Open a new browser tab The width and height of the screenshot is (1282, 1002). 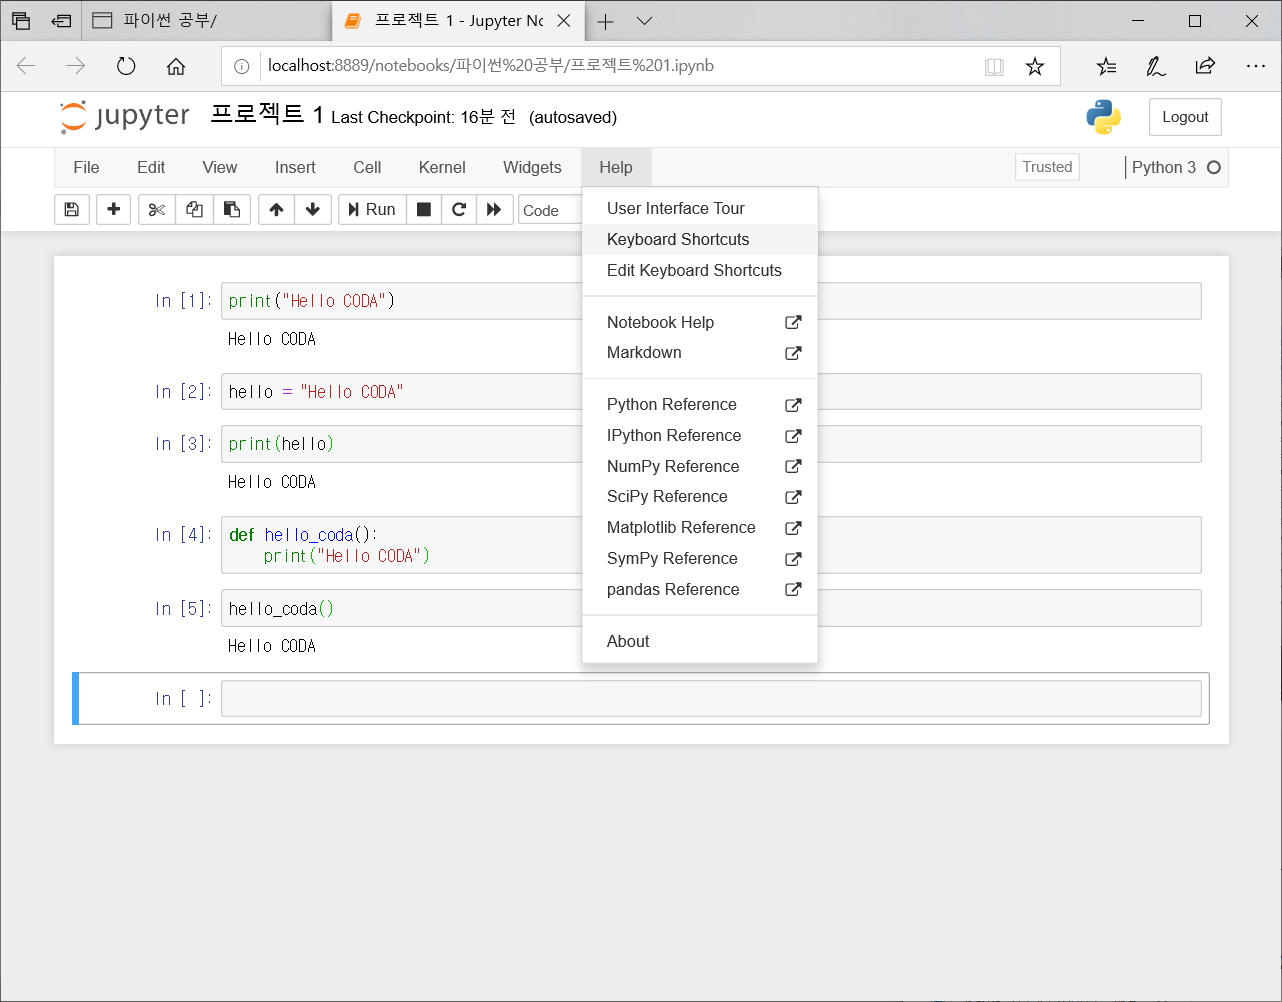605,21
